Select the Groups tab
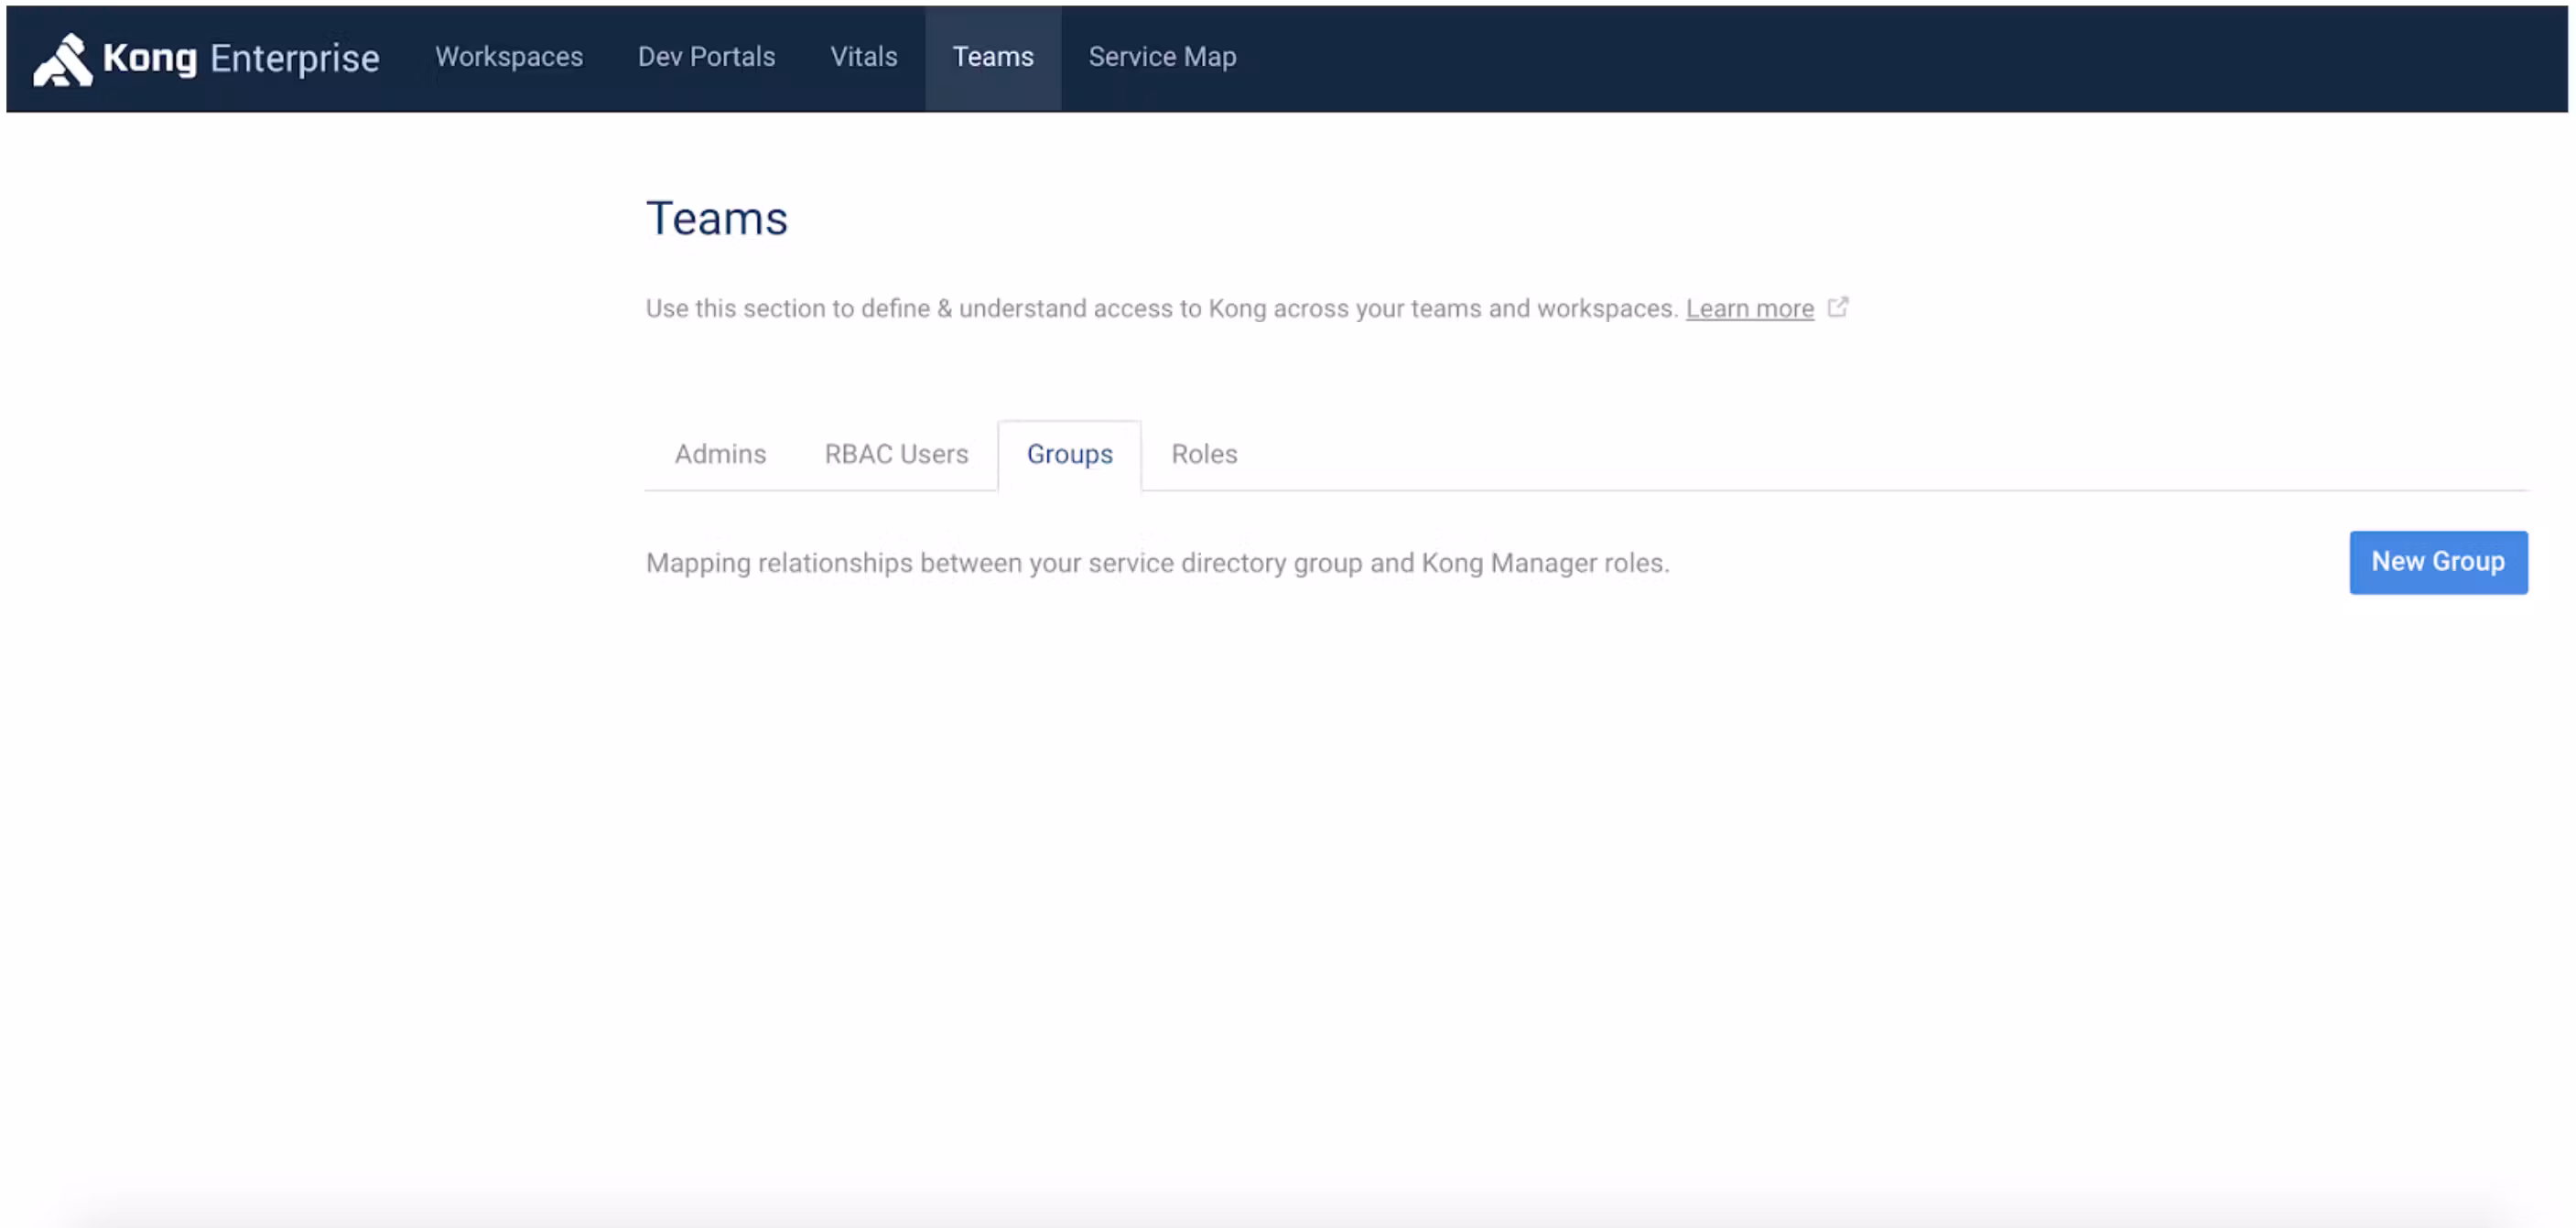This screenshot has width=2576, height=1228. pos(1069,454)
